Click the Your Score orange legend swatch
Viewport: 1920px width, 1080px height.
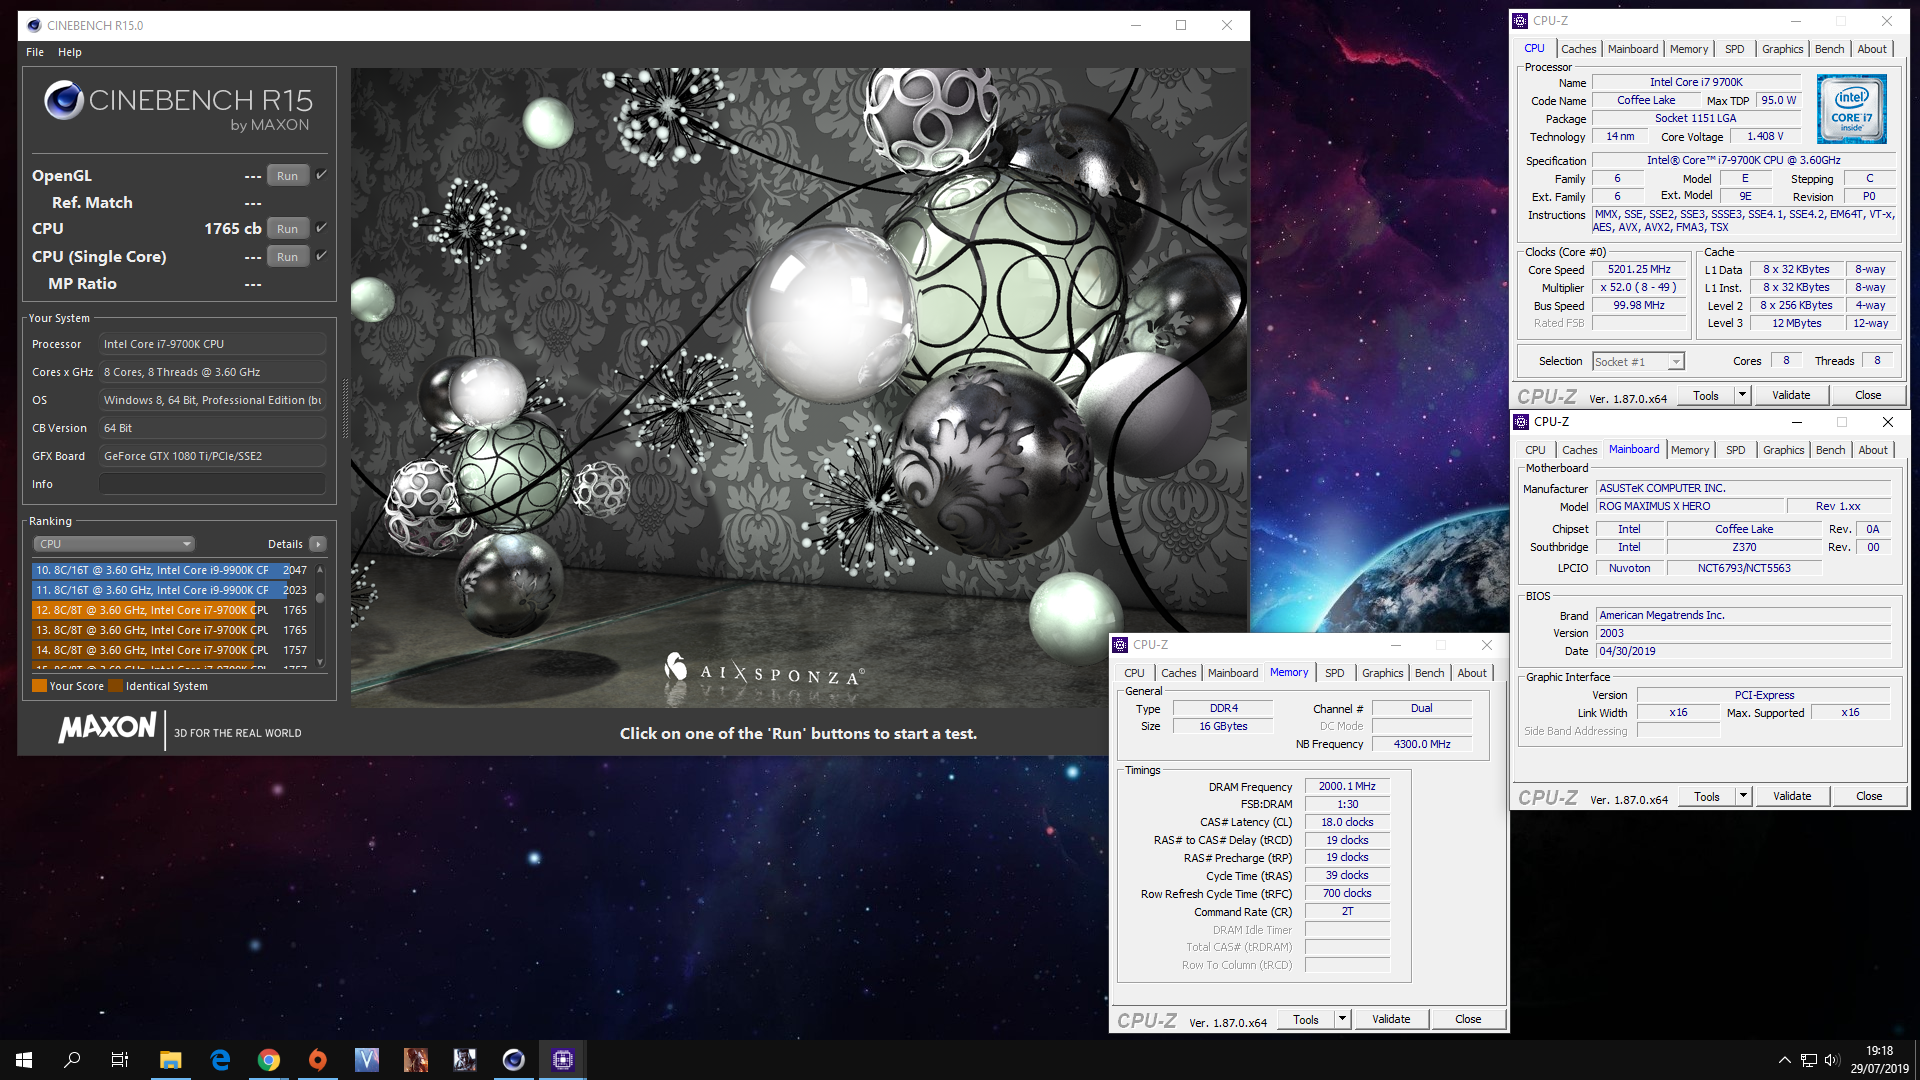click(x=39, y=686)
